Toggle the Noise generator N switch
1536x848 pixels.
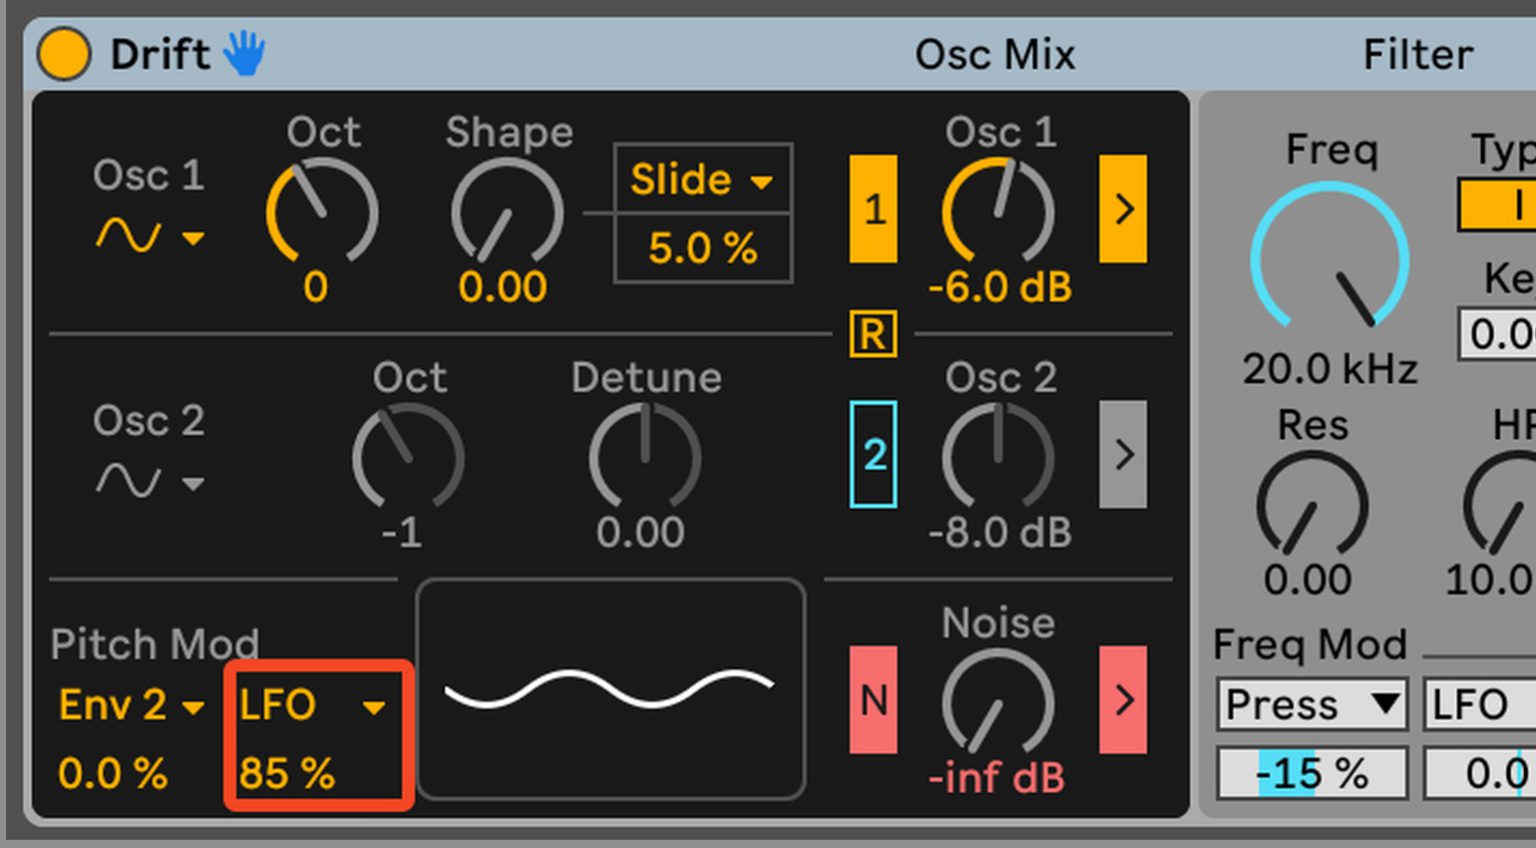pyautogui.click(x=872, y=702)
